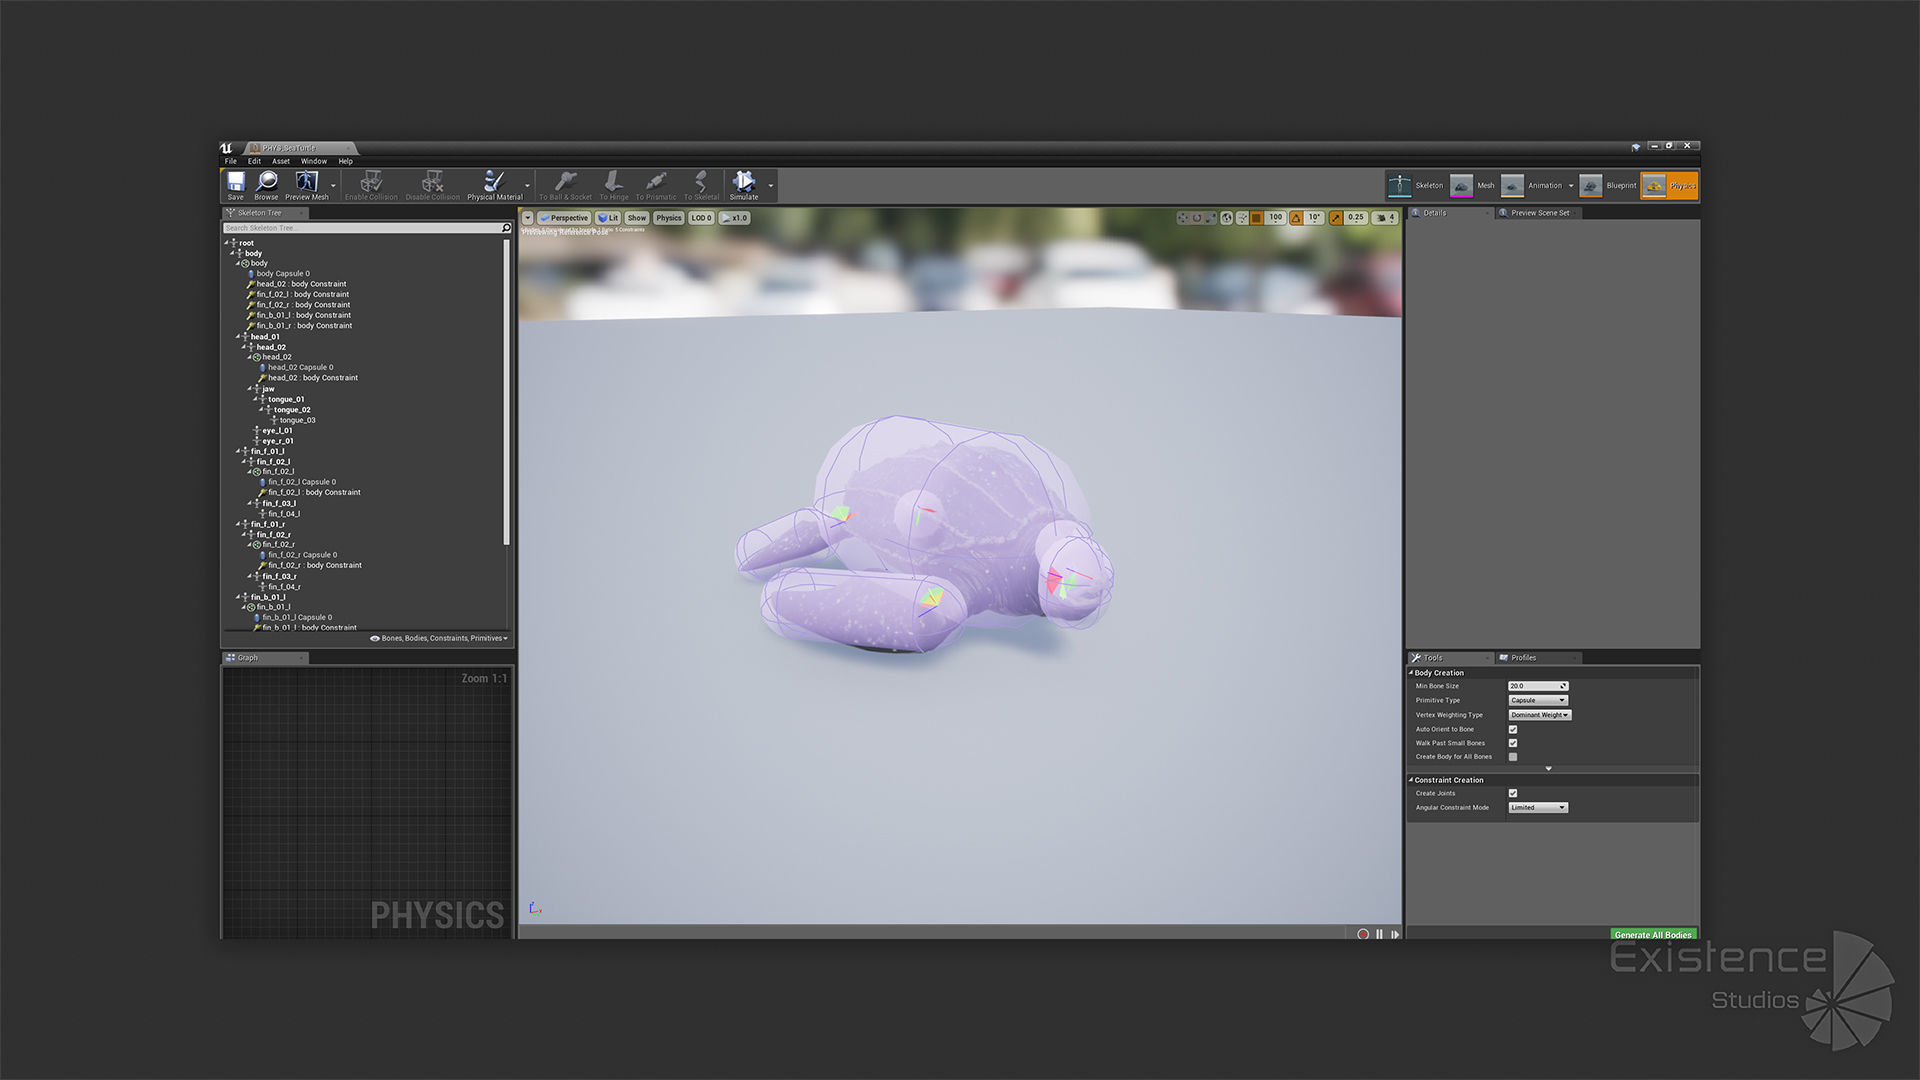Click the Save toolbar icon
This screenshot has width=1920, height=1080.
236,183
